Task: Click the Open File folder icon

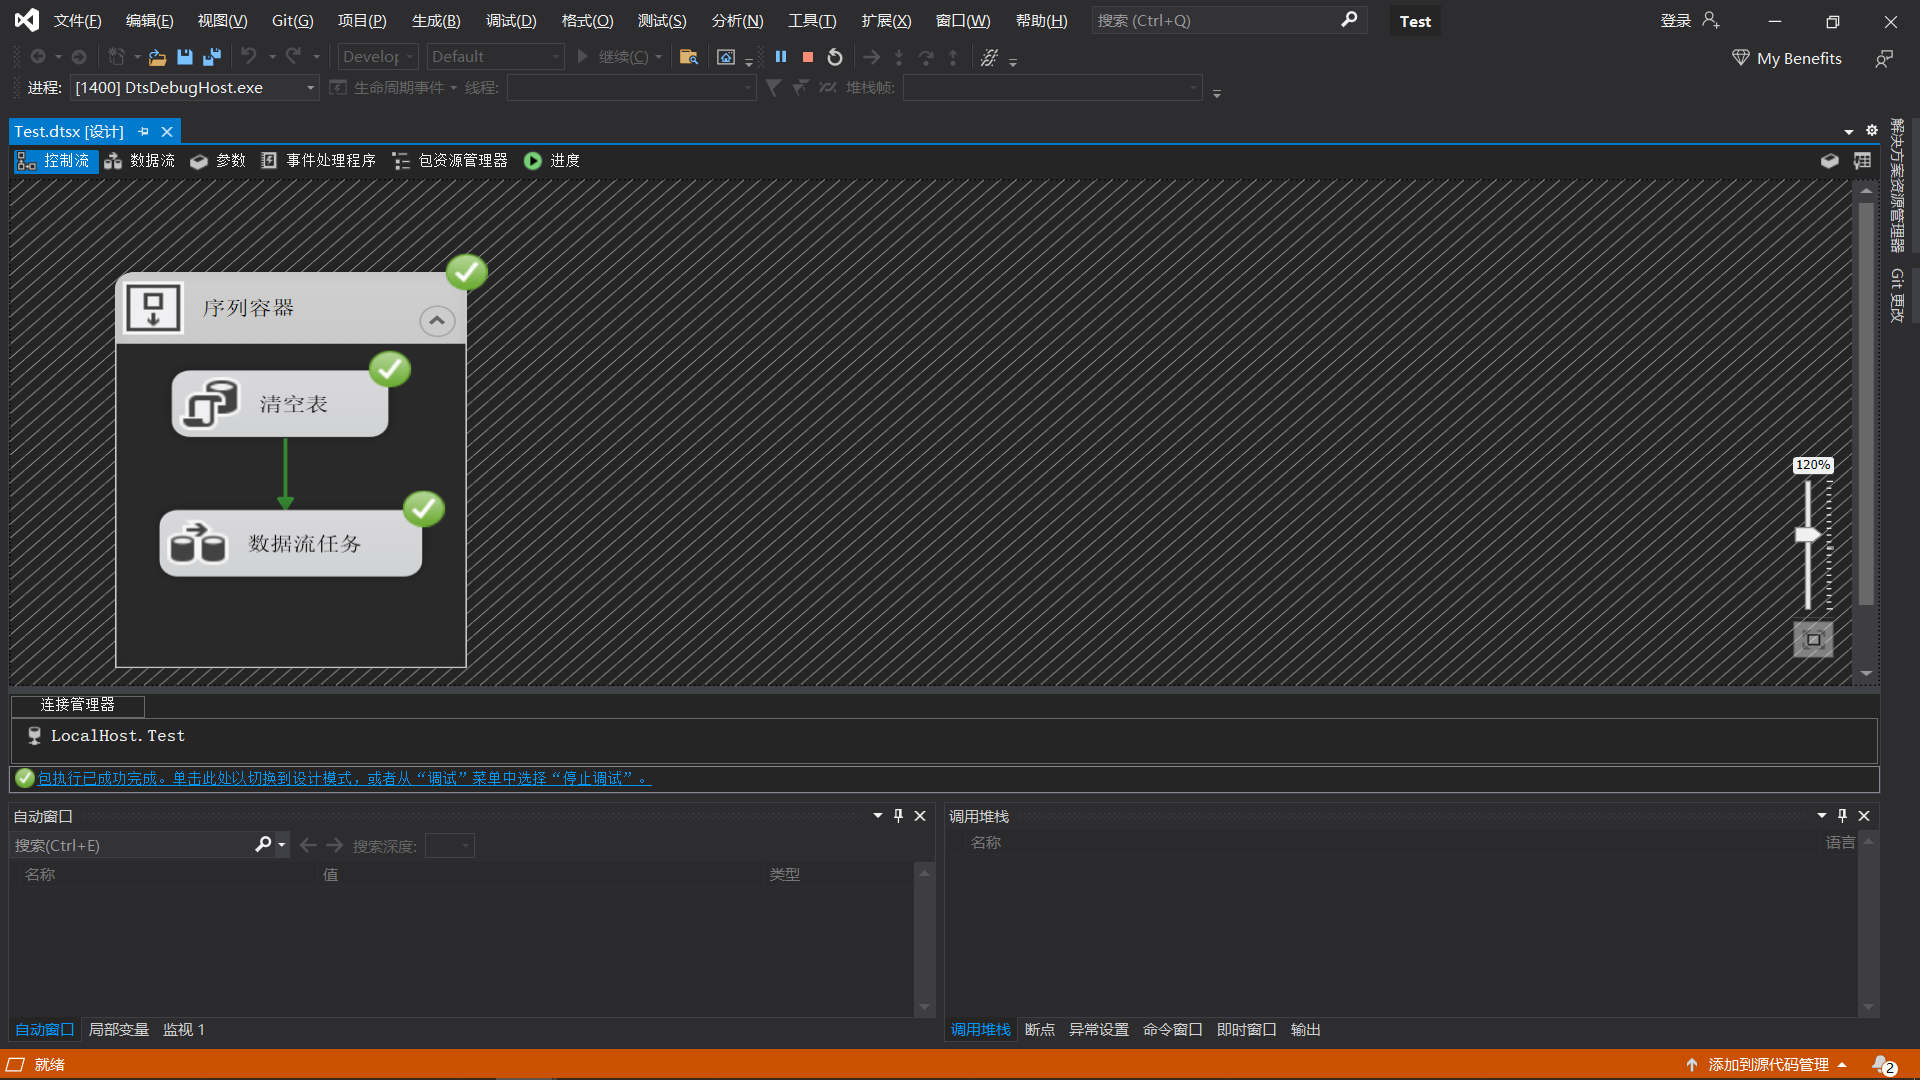Action: [x=157, y=57]
